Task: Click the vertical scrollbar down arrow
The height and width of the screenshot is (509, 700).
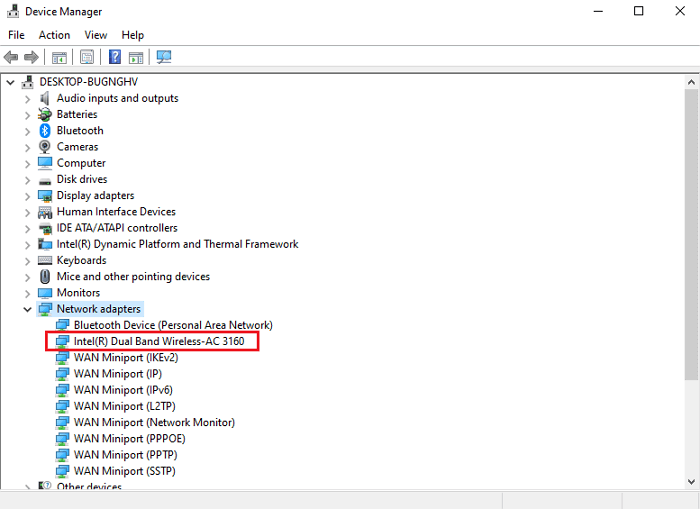Action: (x=691, y=482)
